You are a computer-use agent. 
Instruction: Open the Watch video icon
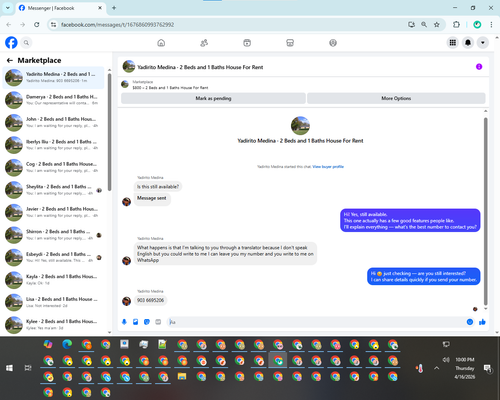(x=247, y=43)
